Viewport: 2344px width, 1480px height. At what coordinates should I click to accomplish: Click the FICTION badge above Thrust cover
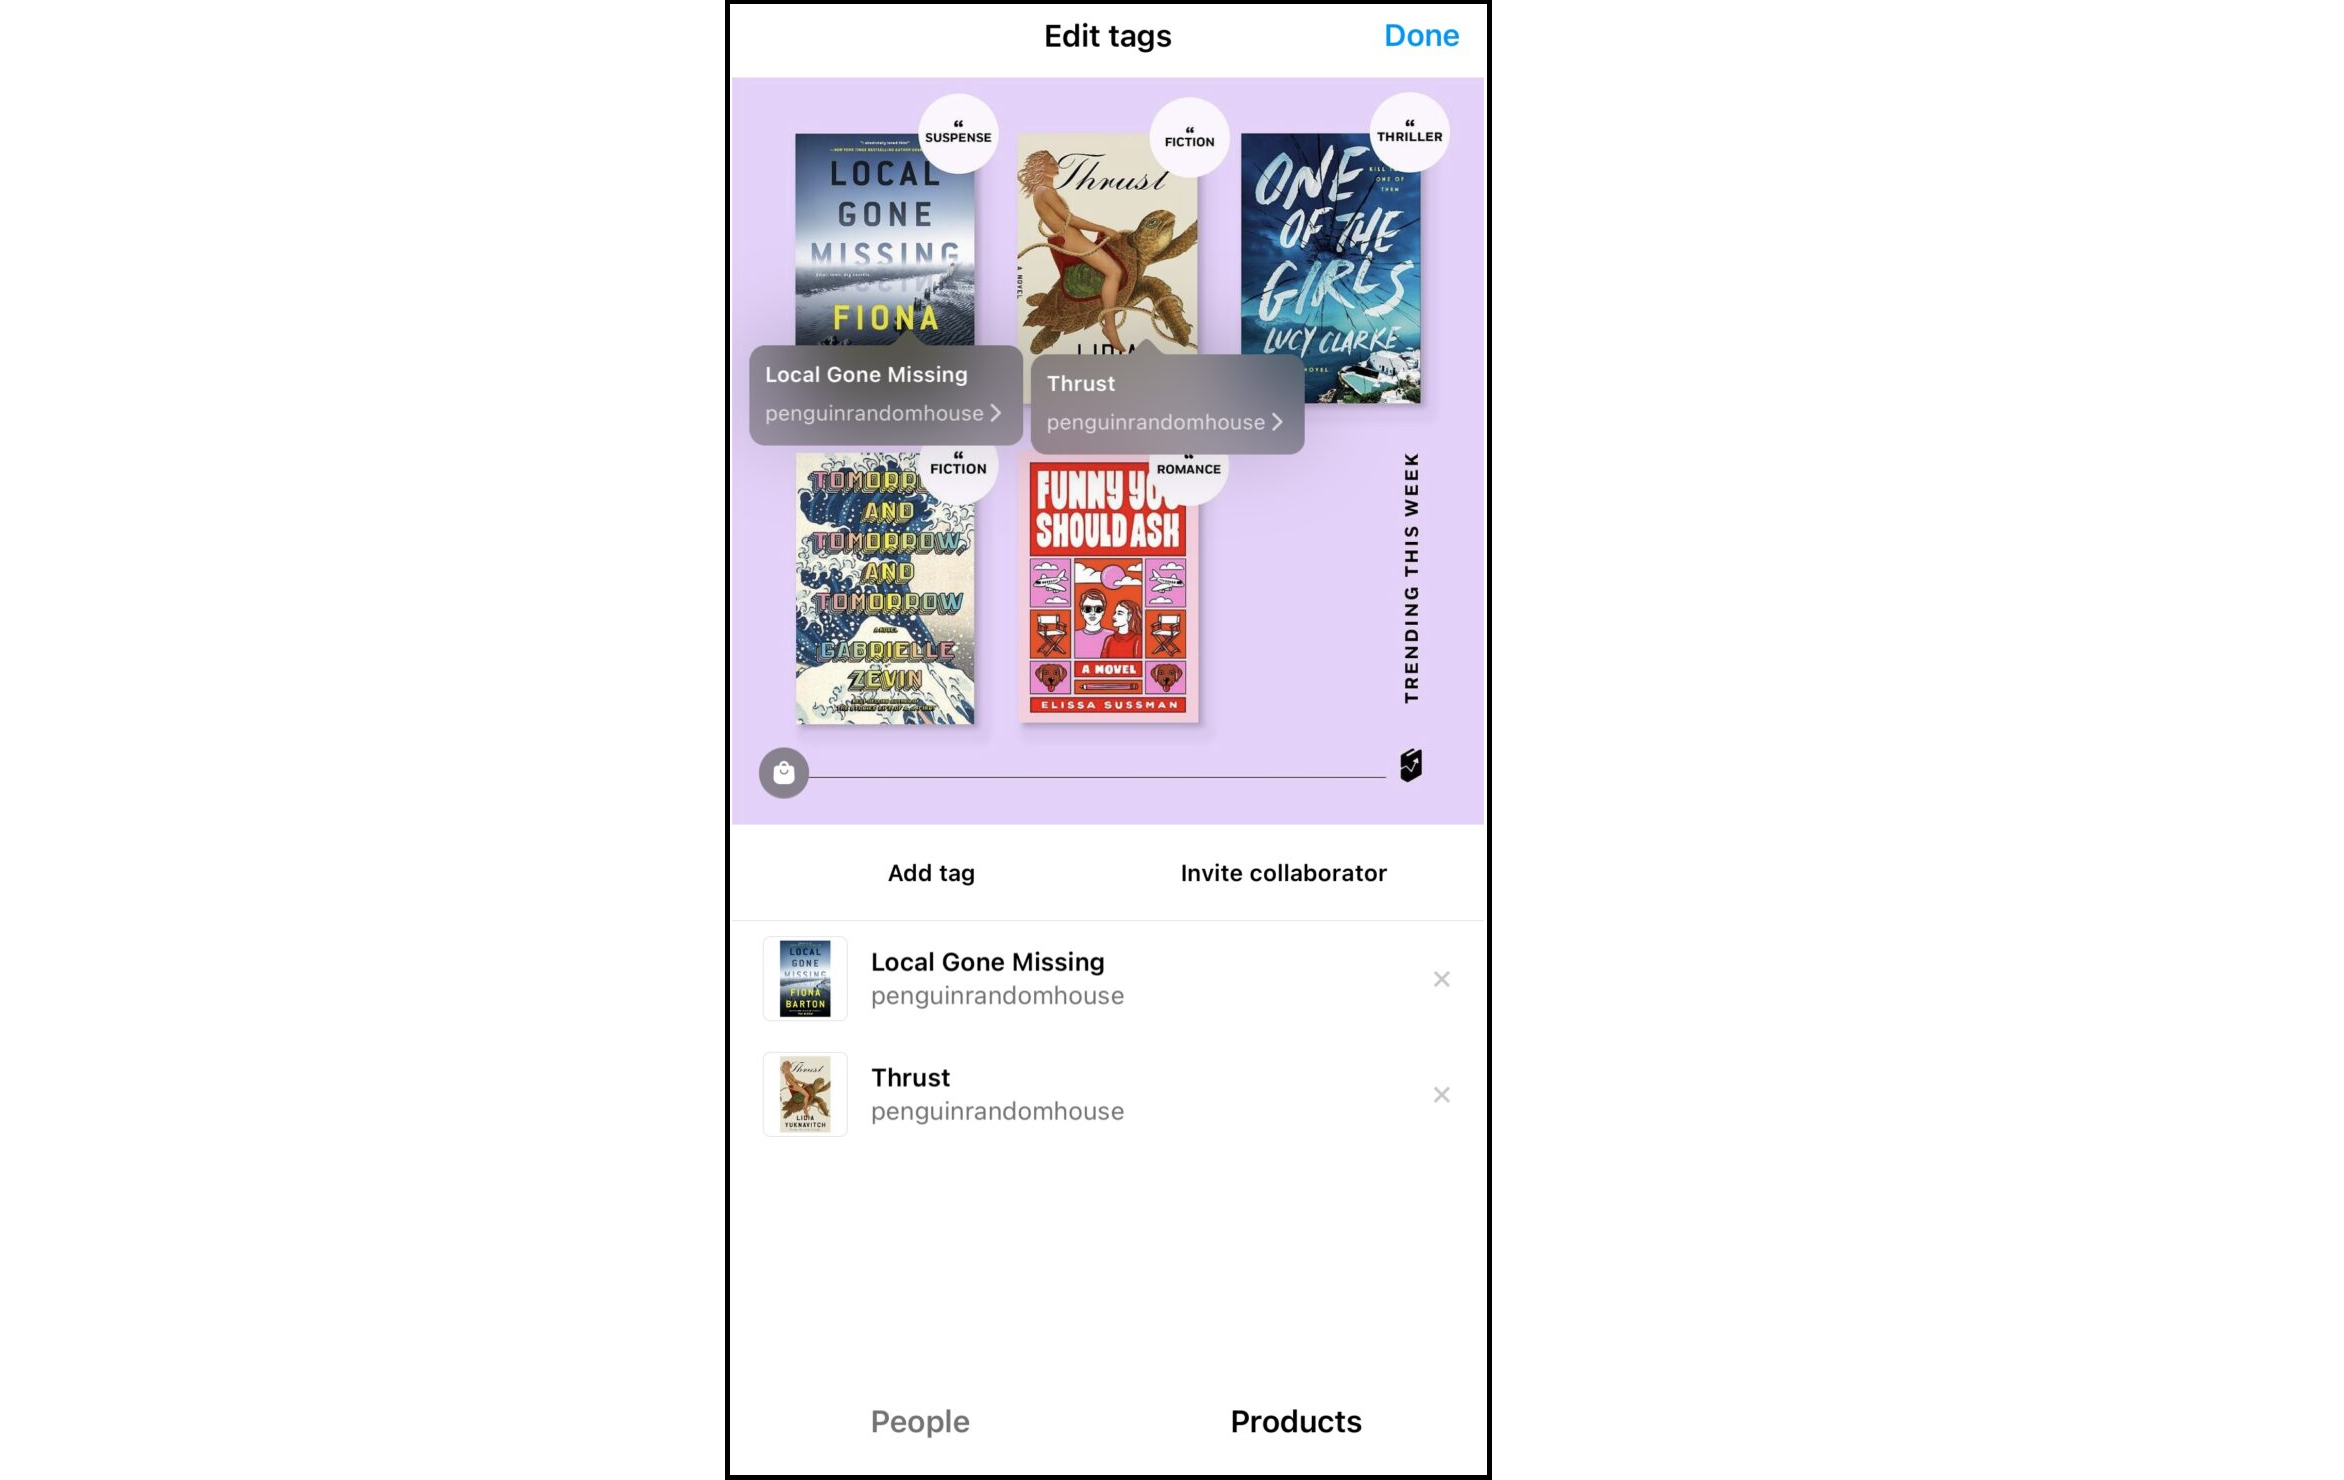coord(1189,137)
